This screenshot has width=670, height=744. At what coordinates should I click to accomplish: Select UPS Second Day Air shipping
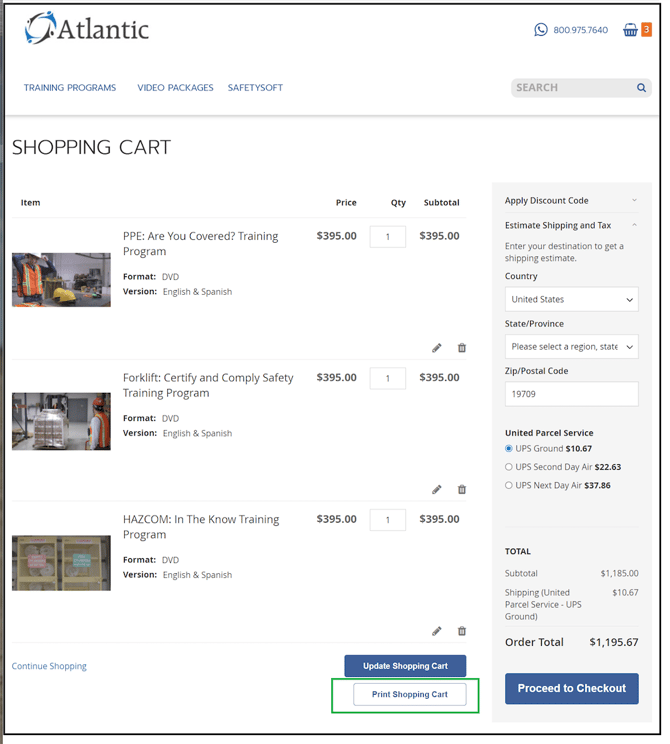pyautogui.click(x=510, y=467)
